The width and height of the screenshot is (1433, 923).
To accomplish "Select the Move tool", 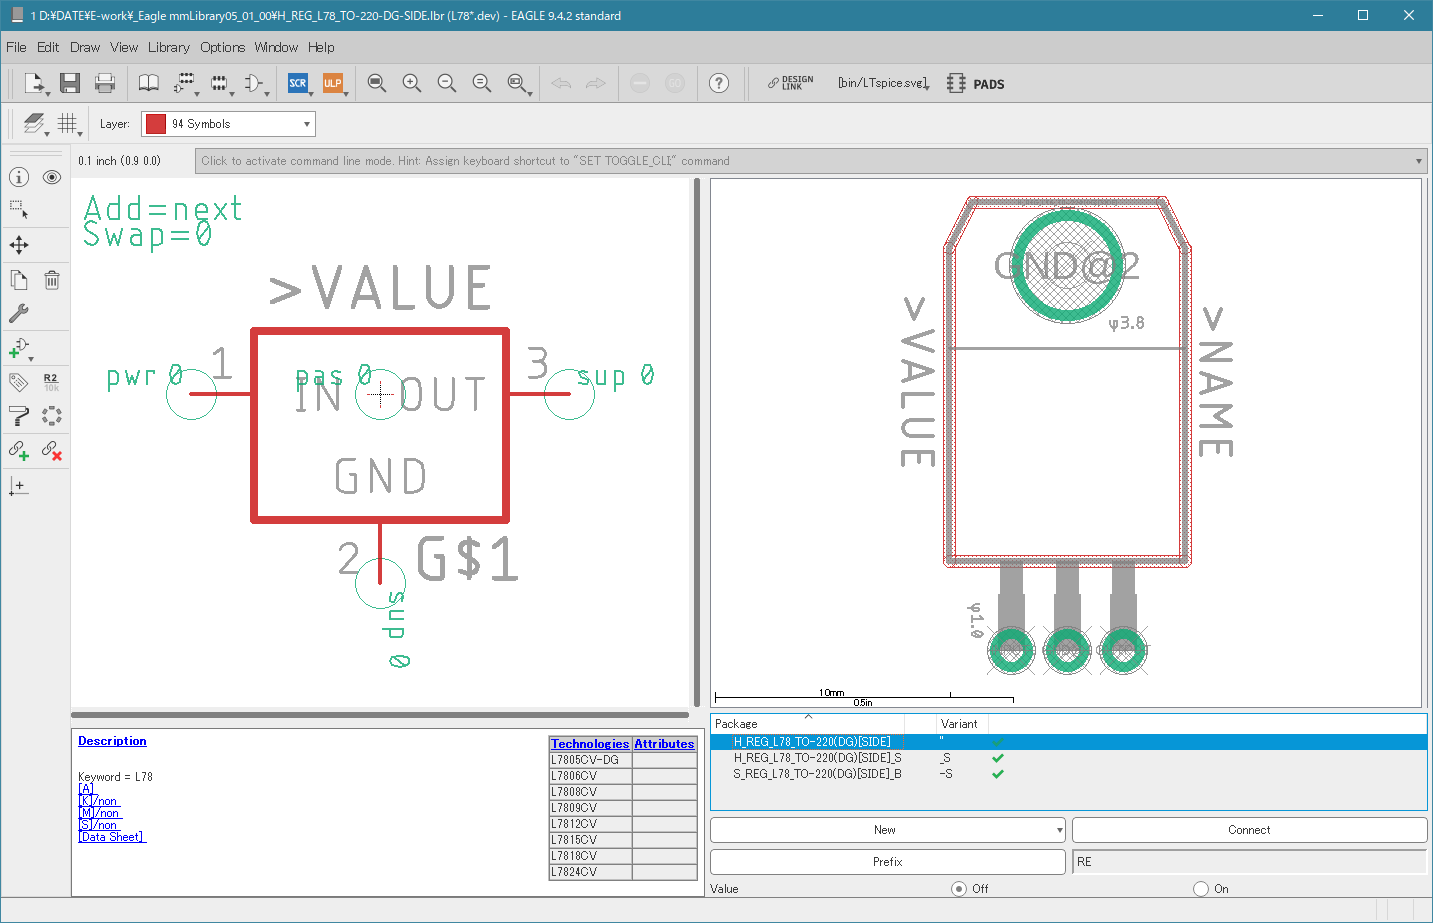I will pos(19,245).
